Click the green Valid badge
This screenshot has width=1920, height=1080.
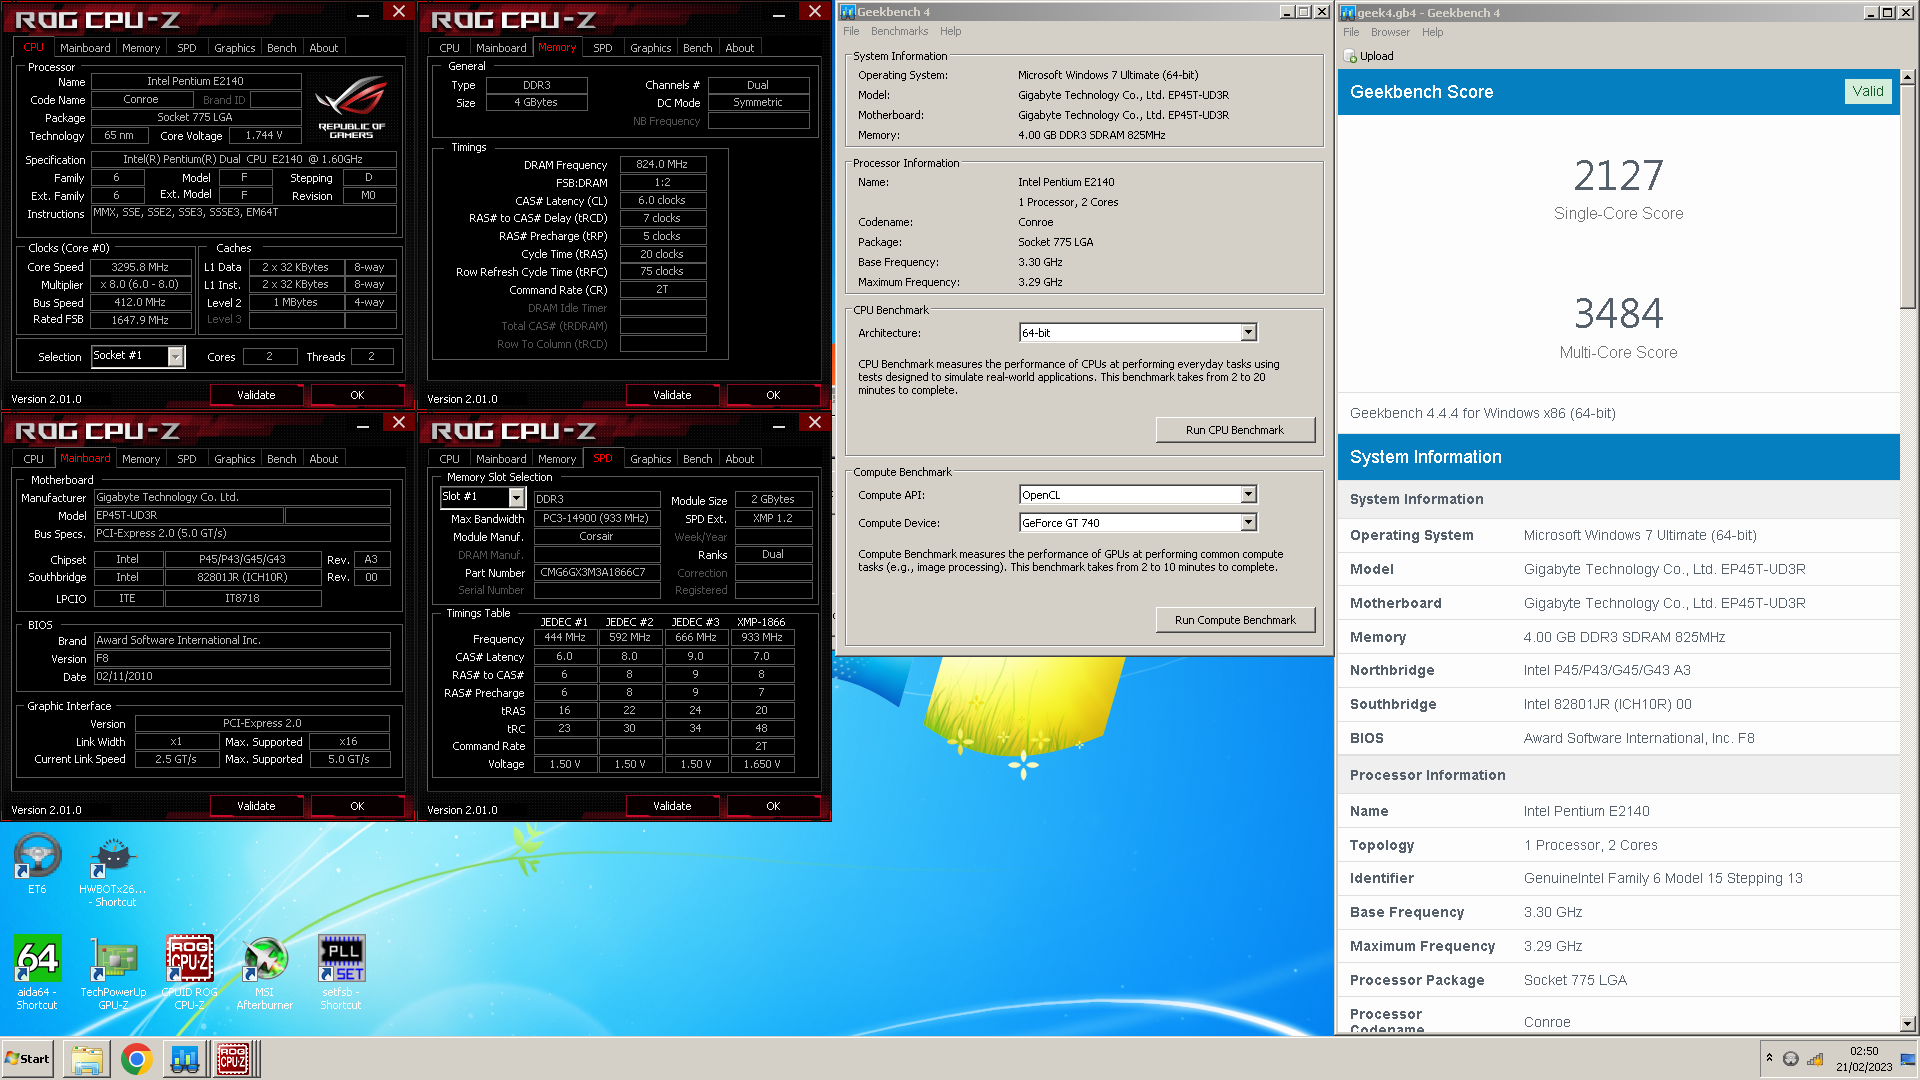pyautogui.click(x=1868, y=91)
